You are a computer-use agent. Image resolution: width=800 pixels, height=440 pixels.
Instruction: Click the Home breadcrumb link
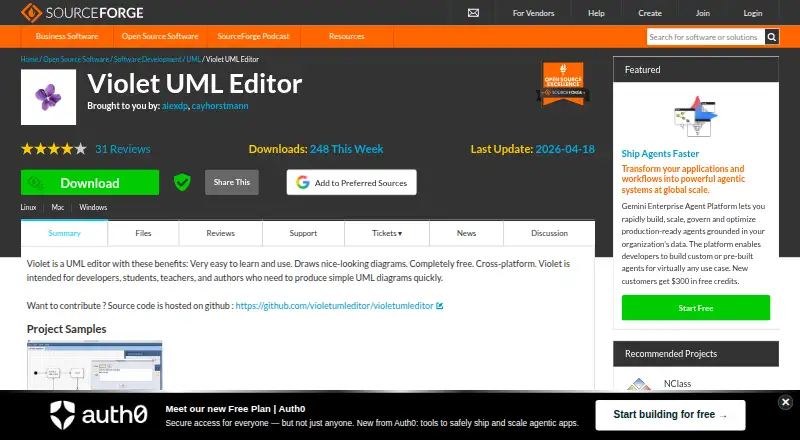[29, 59]
